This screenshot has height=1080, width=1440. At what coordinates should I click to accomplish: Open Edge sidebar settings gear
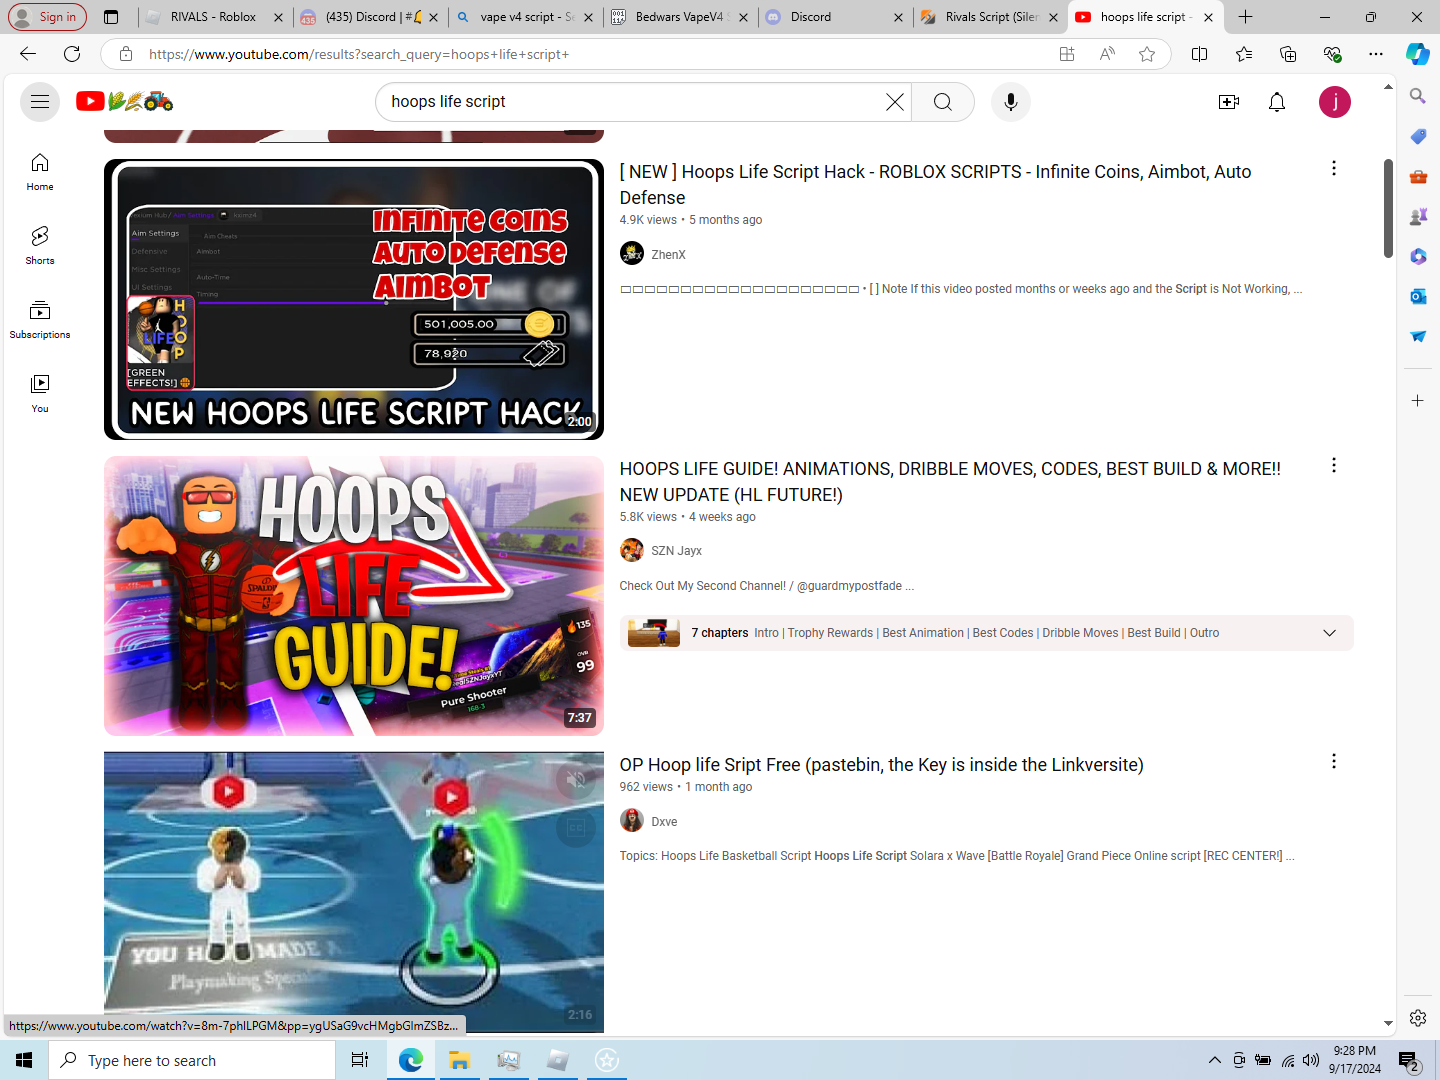point(1418,1018)
